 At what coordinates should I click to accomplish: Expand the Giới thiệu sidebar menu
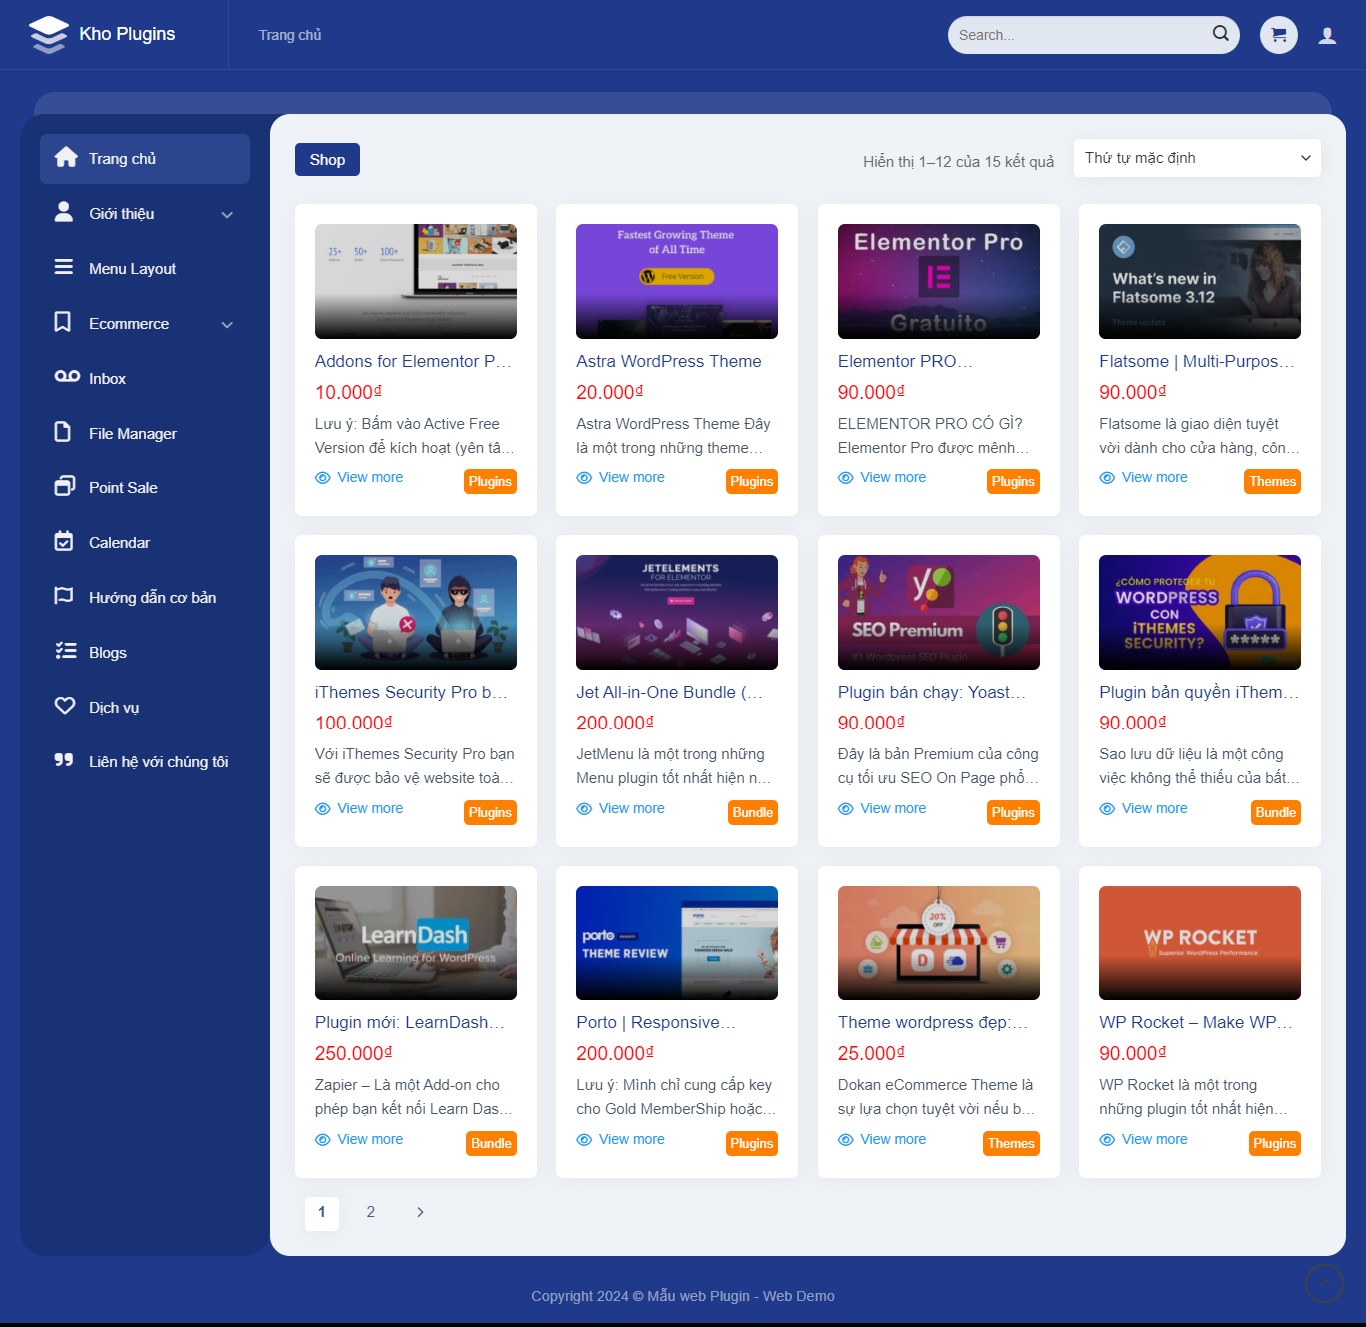tap(226, 213)
